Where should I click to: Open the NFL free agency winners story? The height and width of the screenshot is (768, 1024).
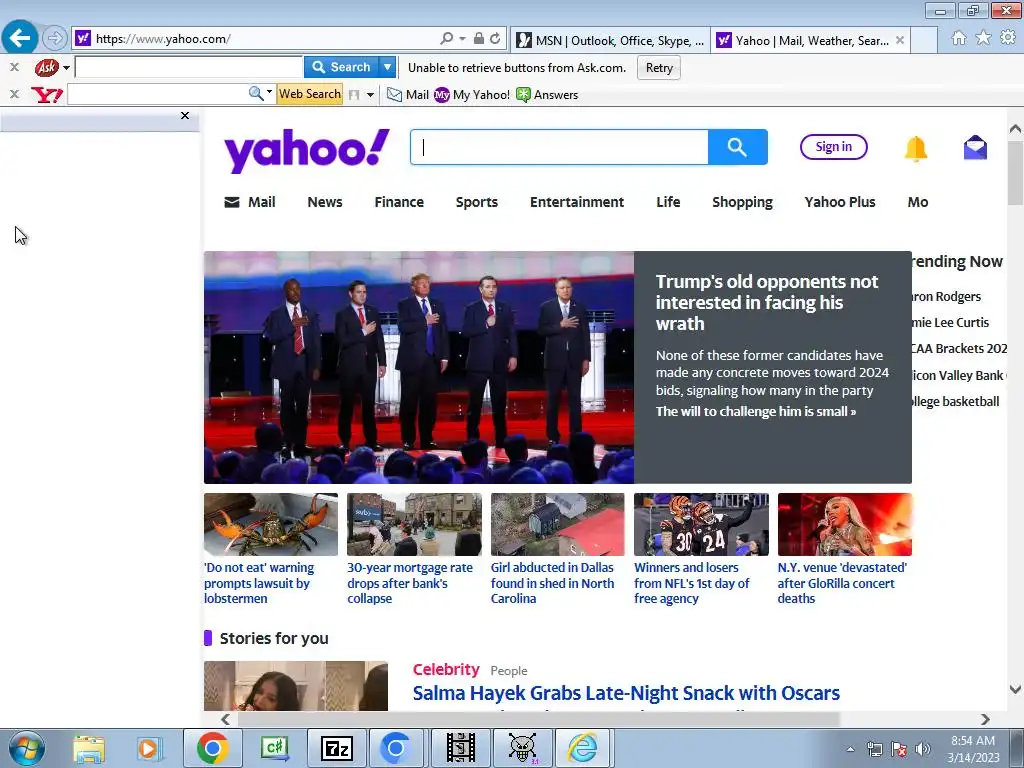click(x=692, y=583)
